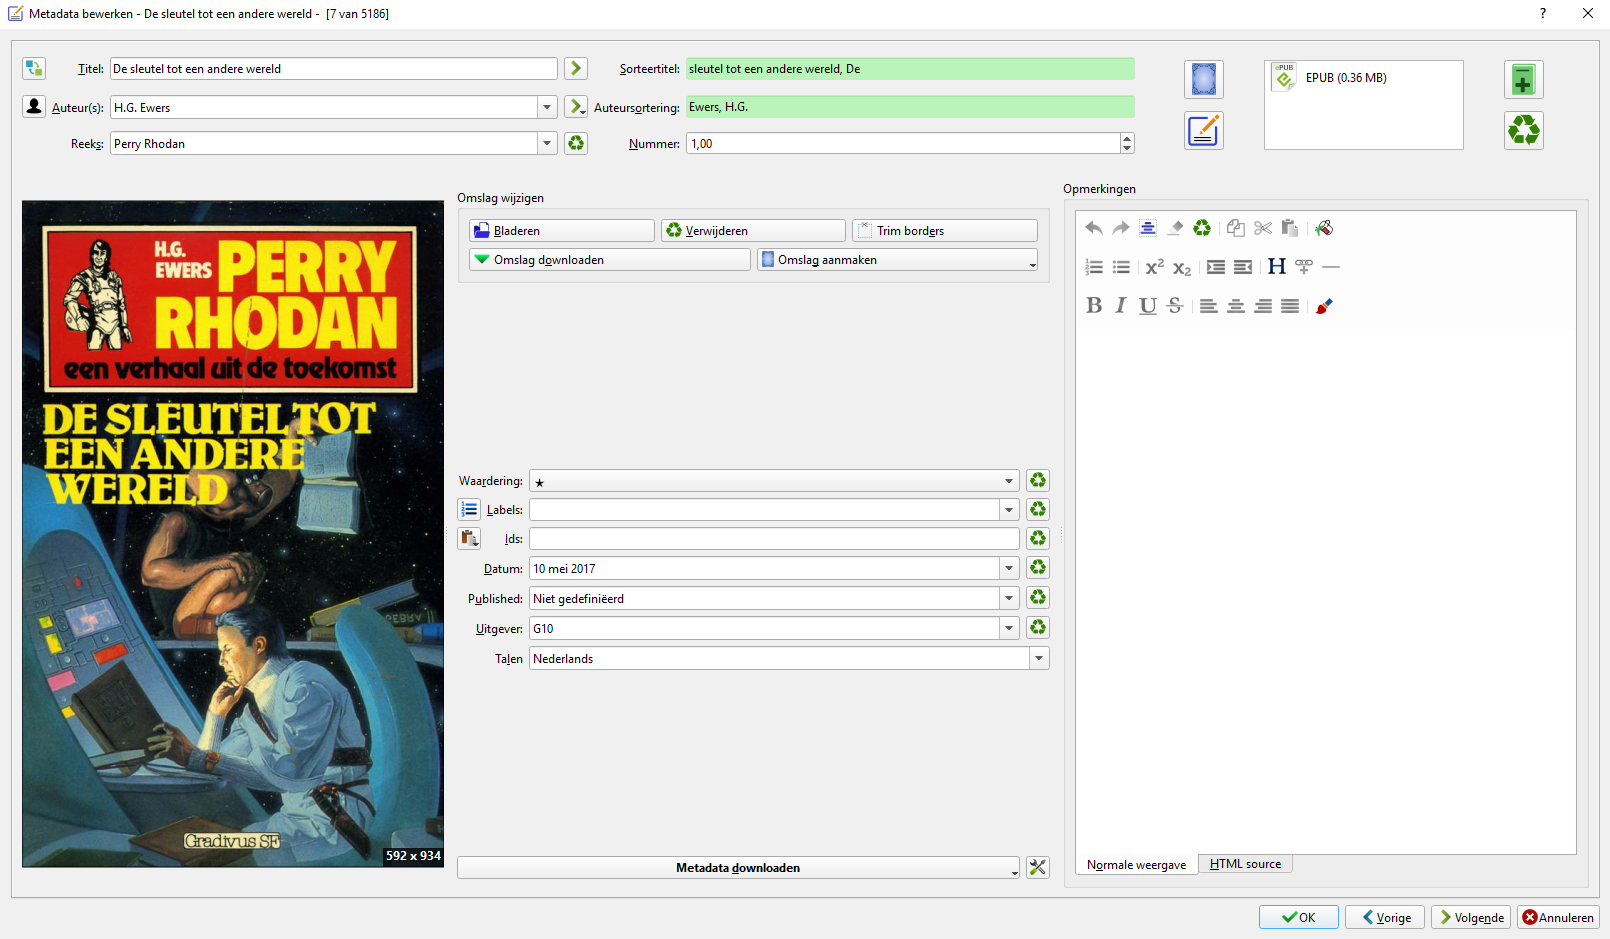Clear the Uitgever publisher with its recycle icon
1610x939 pixels.
coord(1038,628)
